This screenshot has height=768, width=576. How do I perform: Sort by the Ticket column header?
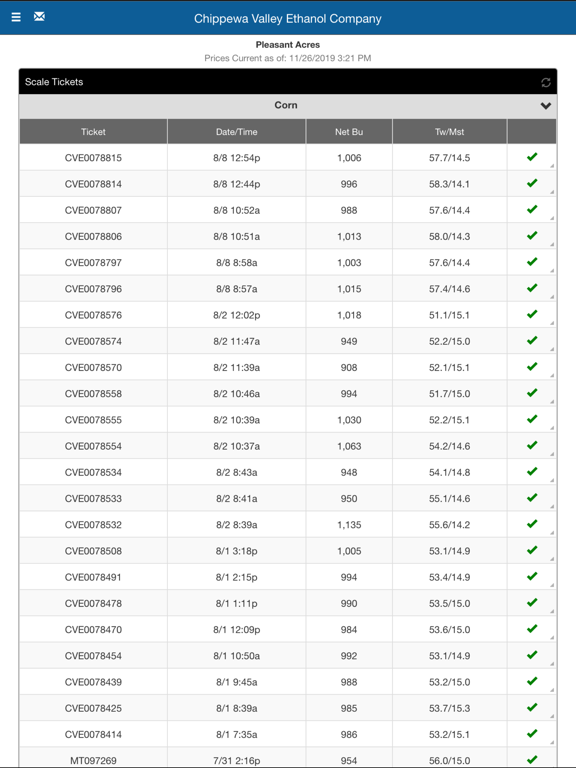(93, 131)
